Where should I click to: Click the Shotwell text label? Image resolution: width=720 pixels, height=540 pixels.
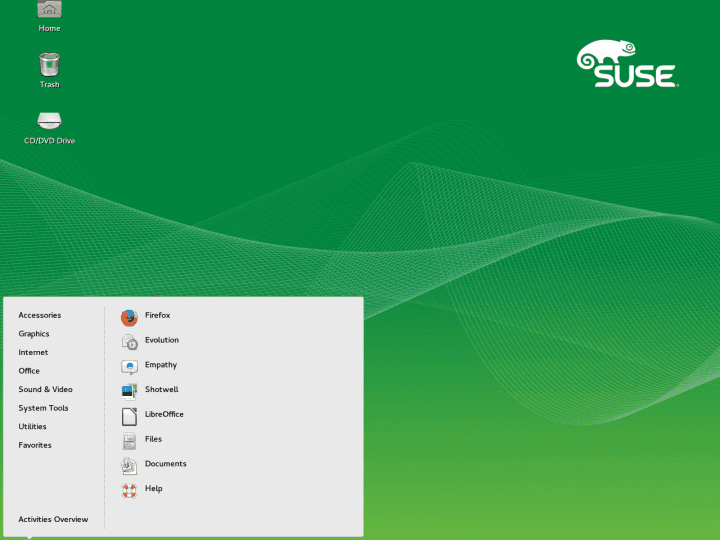click(x=162, y=389)
